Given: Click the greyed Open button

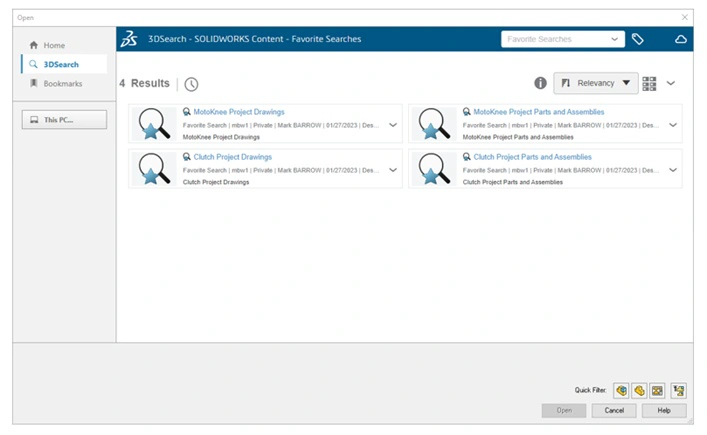Looking at the screenshot, I should tap(564, 411).
